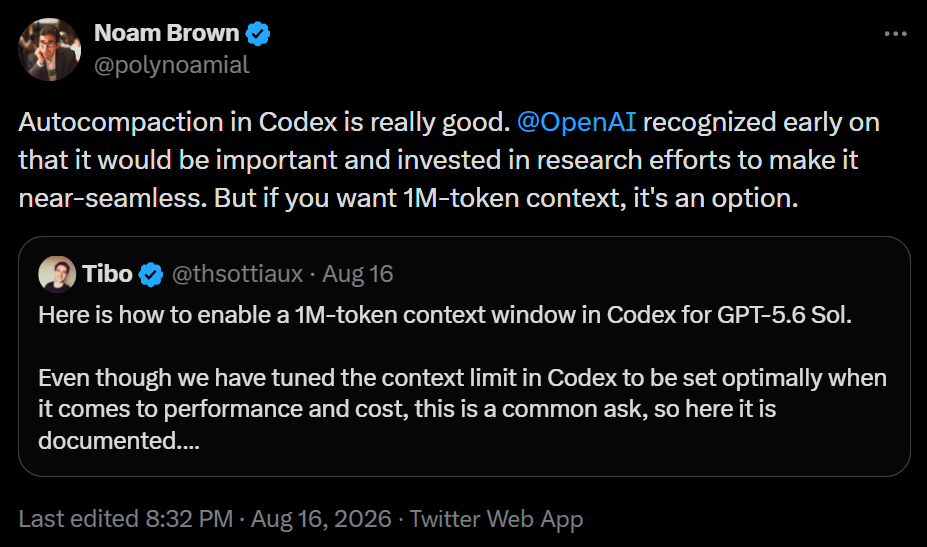
Task: Open the @thsottiaux handle
Action: [237, 274]
